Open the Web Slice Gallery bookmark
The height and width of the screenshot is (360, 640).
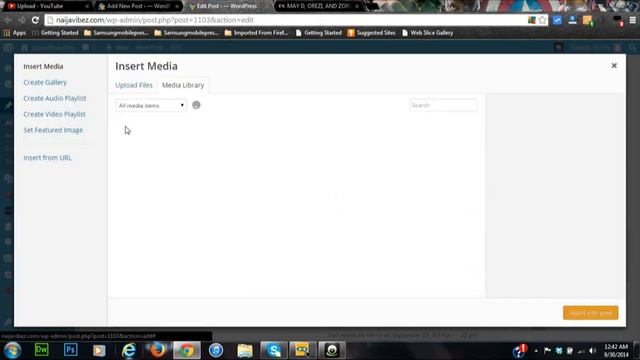coord(427,33)
